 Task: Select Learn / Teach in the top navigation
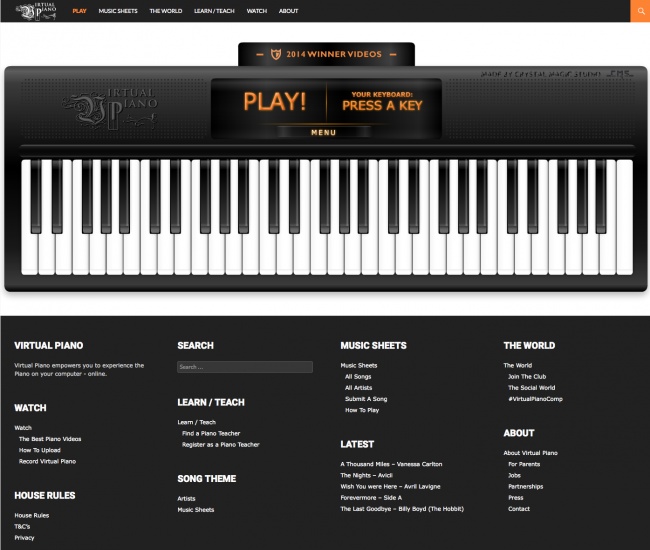(214, 11)
